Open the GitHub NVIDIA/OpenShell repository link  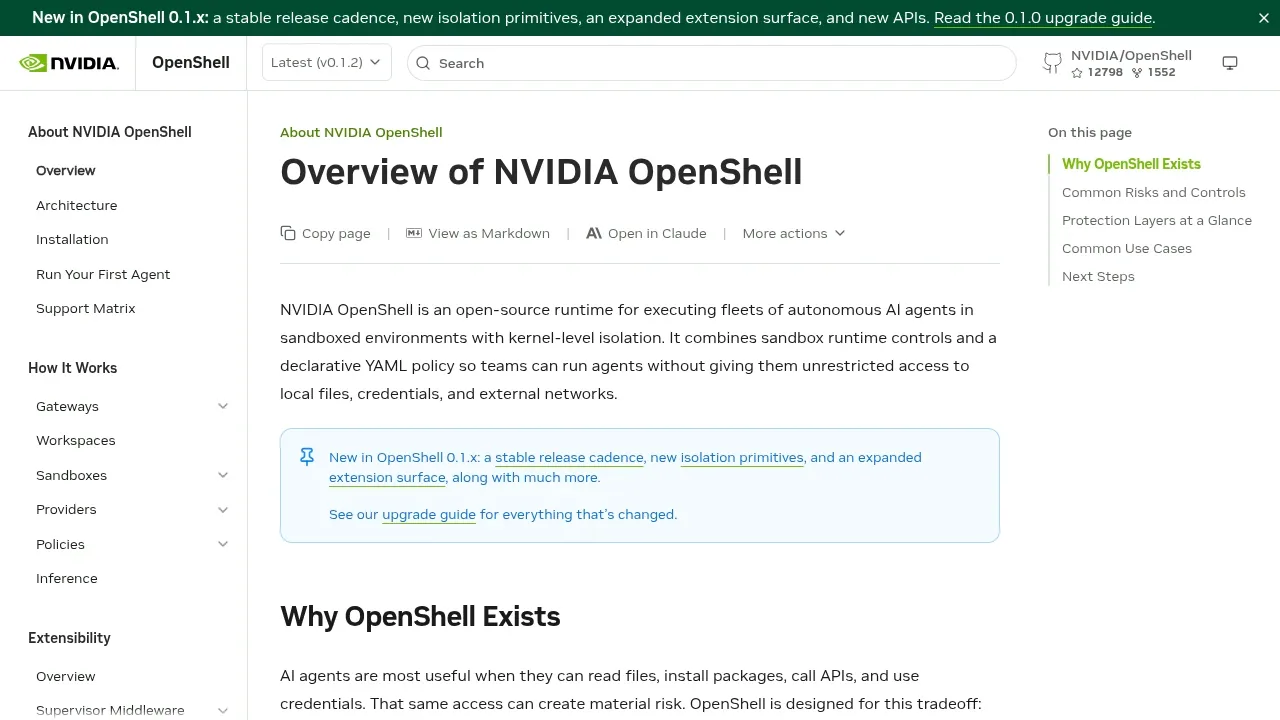[x=1118, y=63]
